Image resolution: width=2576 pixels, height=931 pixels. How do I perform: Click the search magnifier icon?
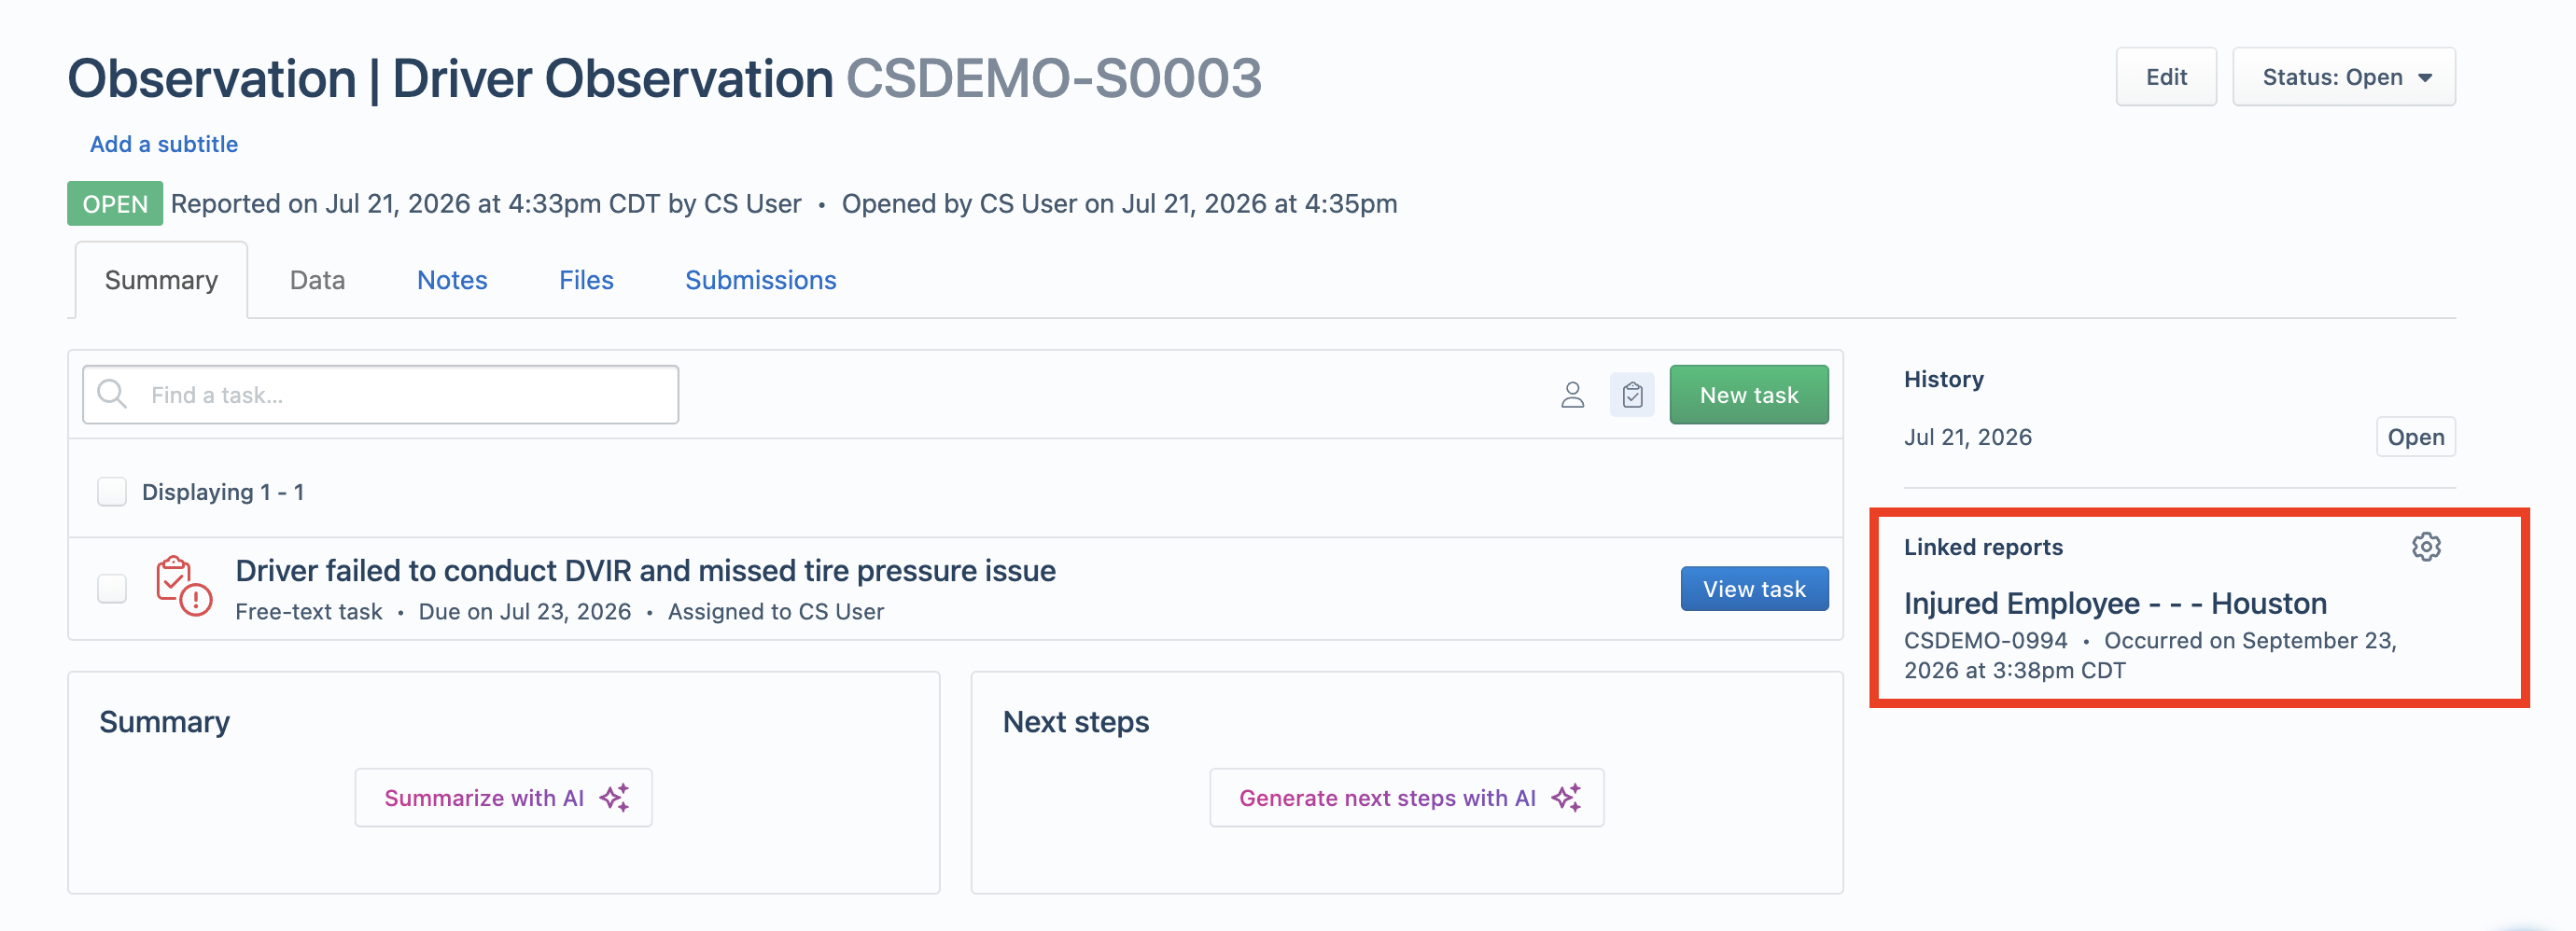tap(112, 394)
